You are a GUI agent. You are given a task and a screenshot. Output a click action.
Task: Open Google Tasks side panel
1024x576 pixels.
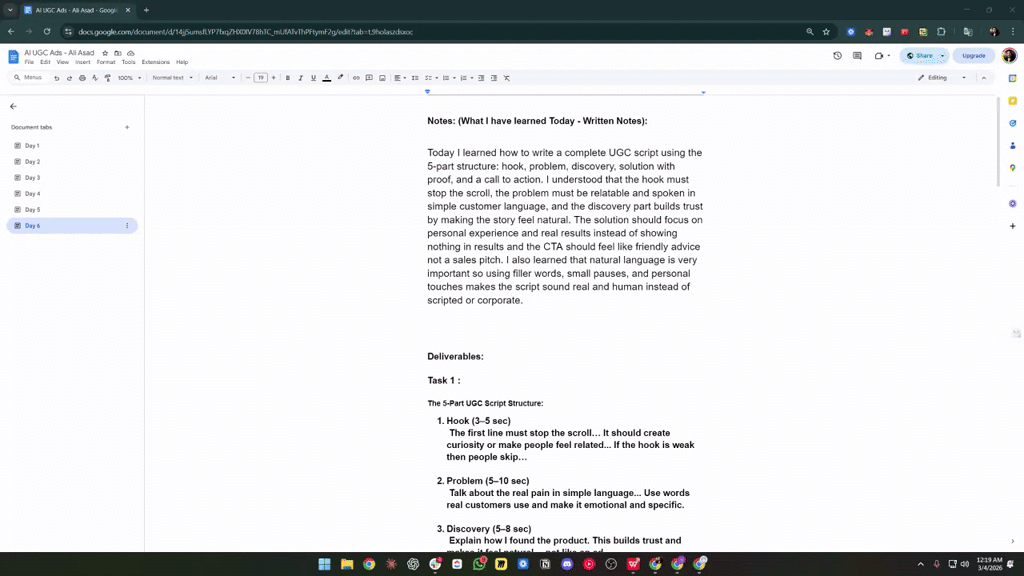coord(1012,123)
